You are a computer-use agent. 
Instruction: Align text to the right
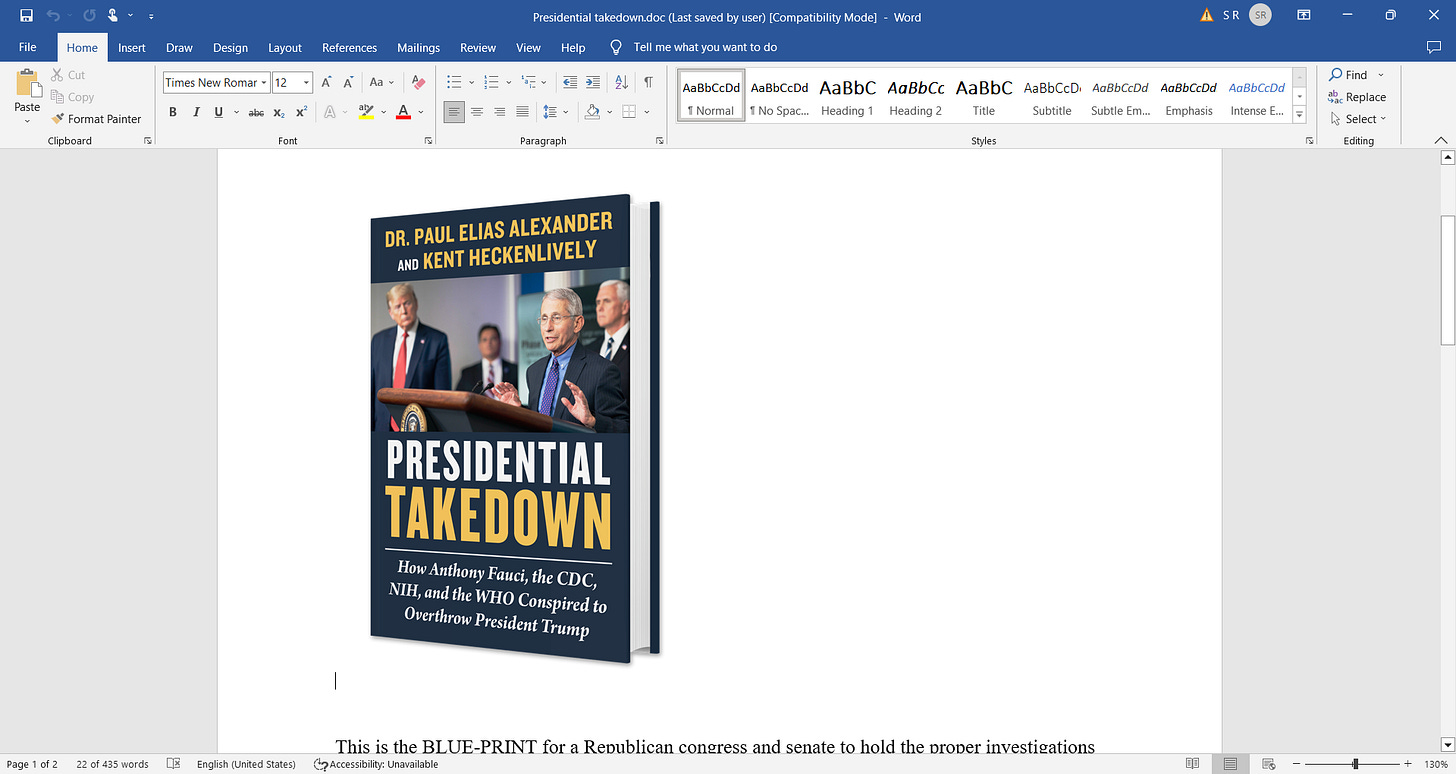(499, 112)
